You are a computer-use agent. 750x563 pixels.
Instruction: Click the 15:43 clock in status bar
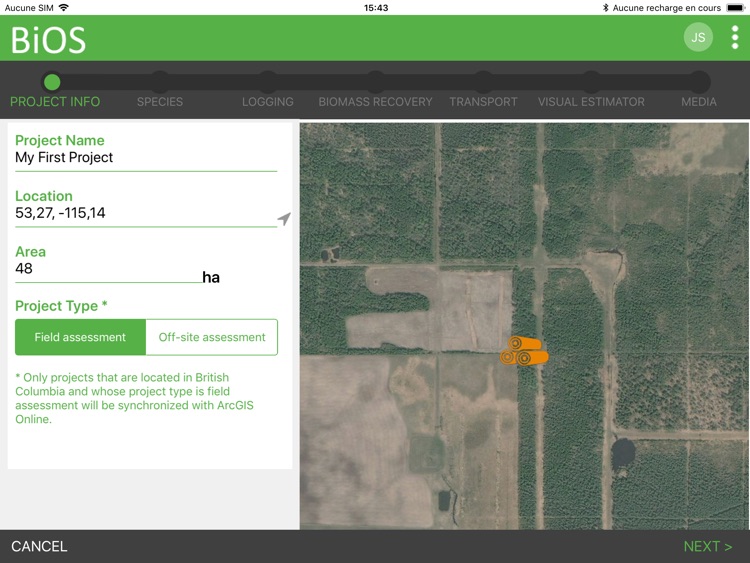coord(376,8)
